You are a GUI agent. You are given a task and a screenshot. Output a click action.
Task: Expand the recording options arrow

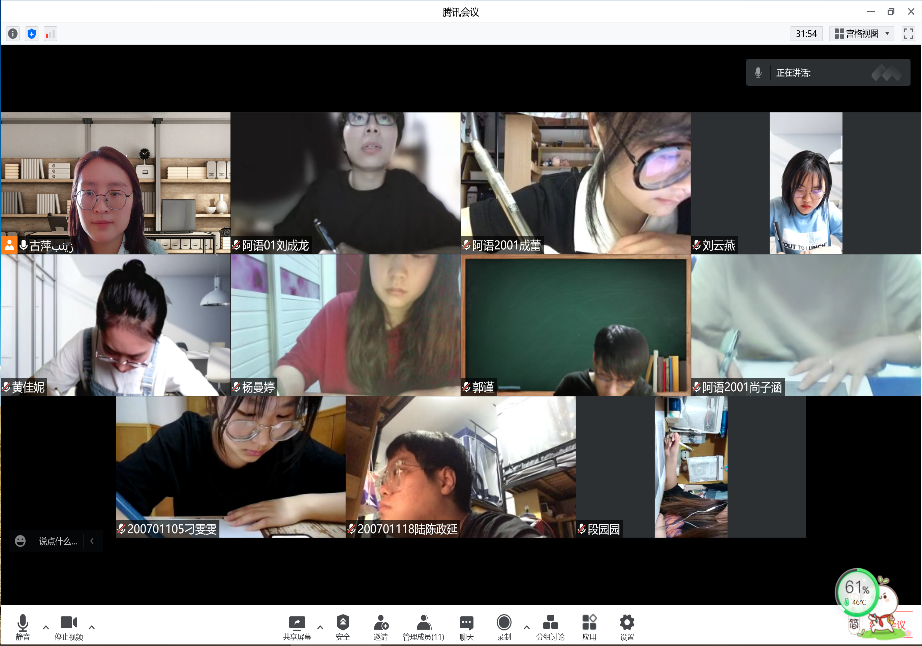[x=527, y=627]
